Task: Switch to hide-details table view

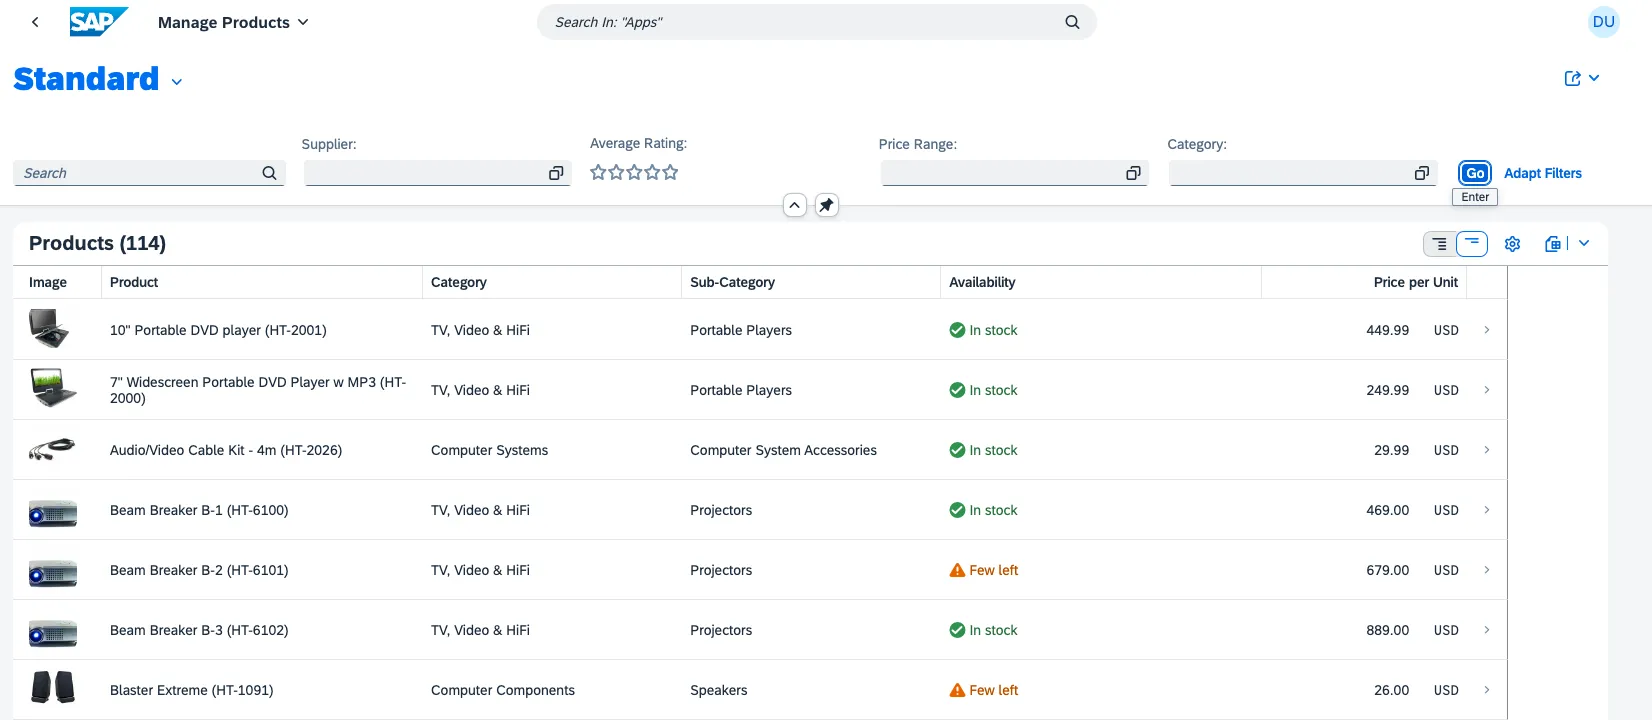Action: click(x=1472, y=244)
